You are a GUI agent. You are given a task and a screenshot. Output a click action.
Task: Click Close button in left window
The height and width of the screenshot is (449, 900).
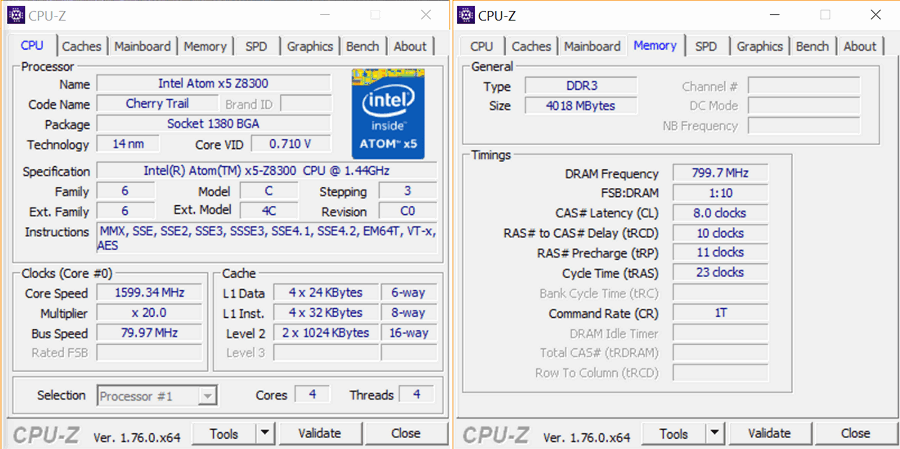(406, 433)
